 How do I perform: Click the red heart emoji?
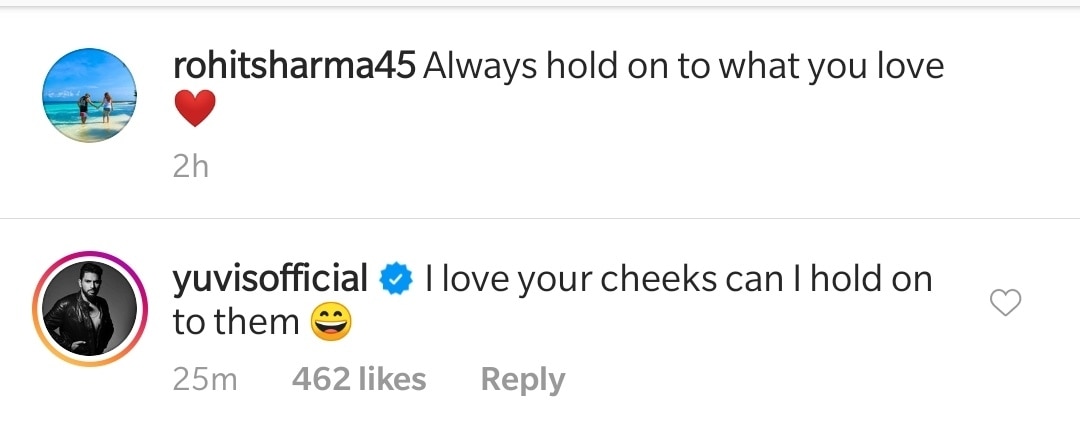194,108
